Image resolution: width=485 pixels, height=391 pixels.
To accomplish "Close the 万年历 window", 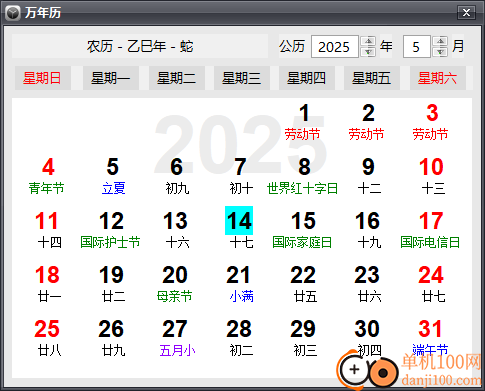I will (x=466, y=13).
